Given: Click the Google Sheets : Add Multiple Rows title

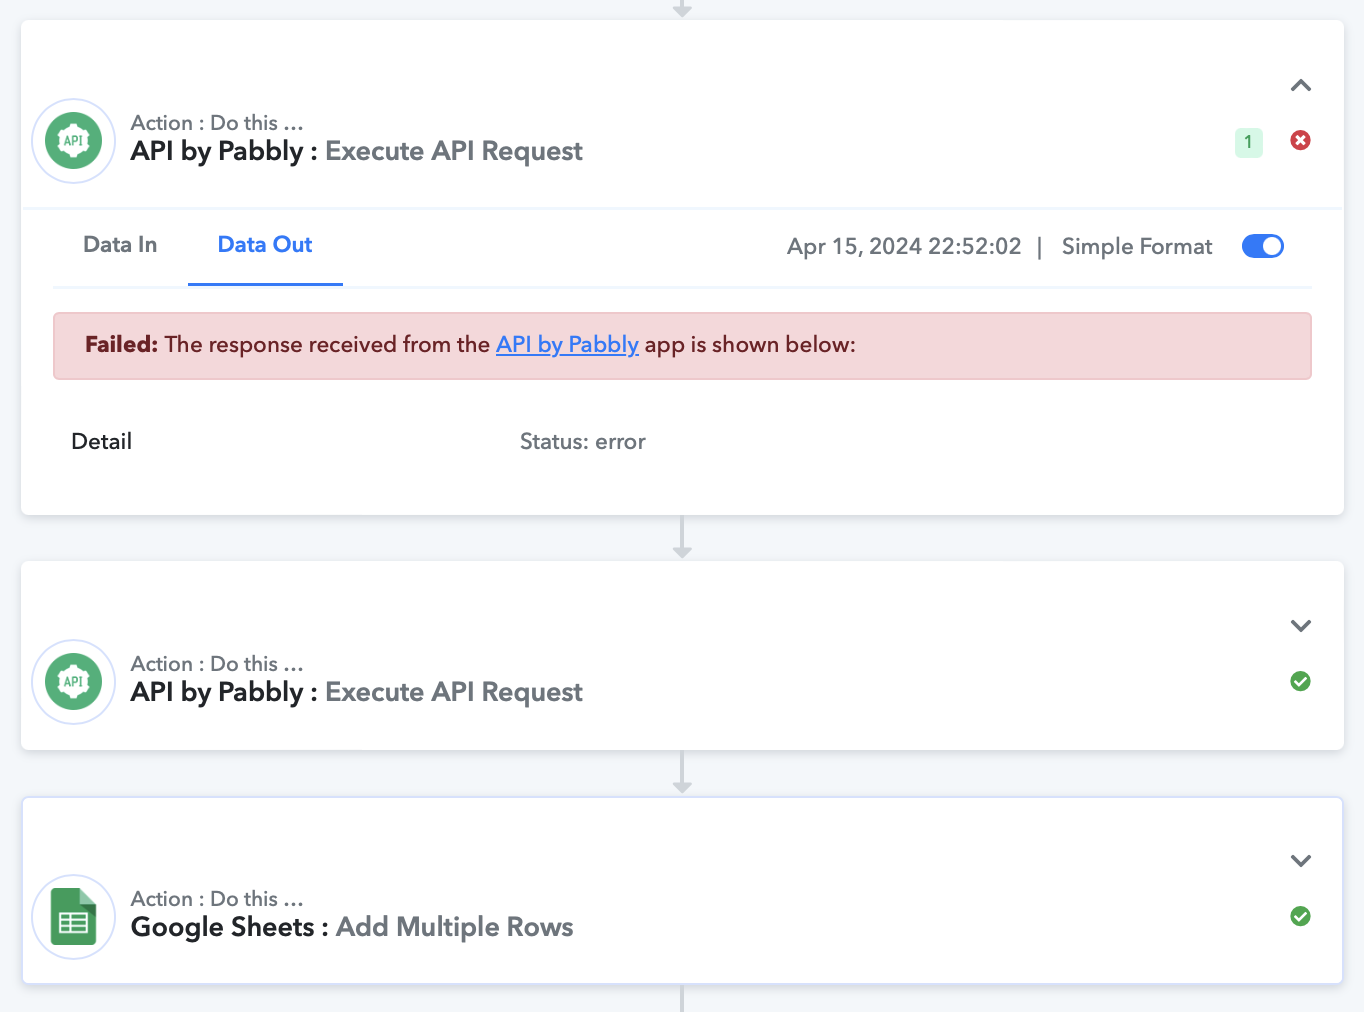Looking at the screenshot, I should pyautogui.click(x=352, y=927).
